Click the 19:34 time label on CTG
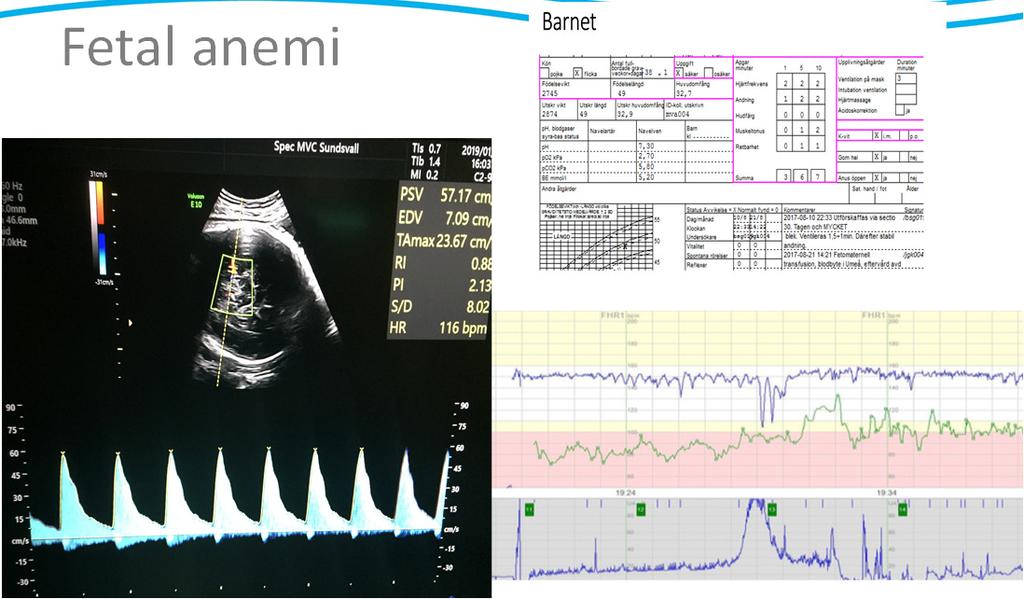Viewport: 1024px width, 599px height. click(886, 493)
